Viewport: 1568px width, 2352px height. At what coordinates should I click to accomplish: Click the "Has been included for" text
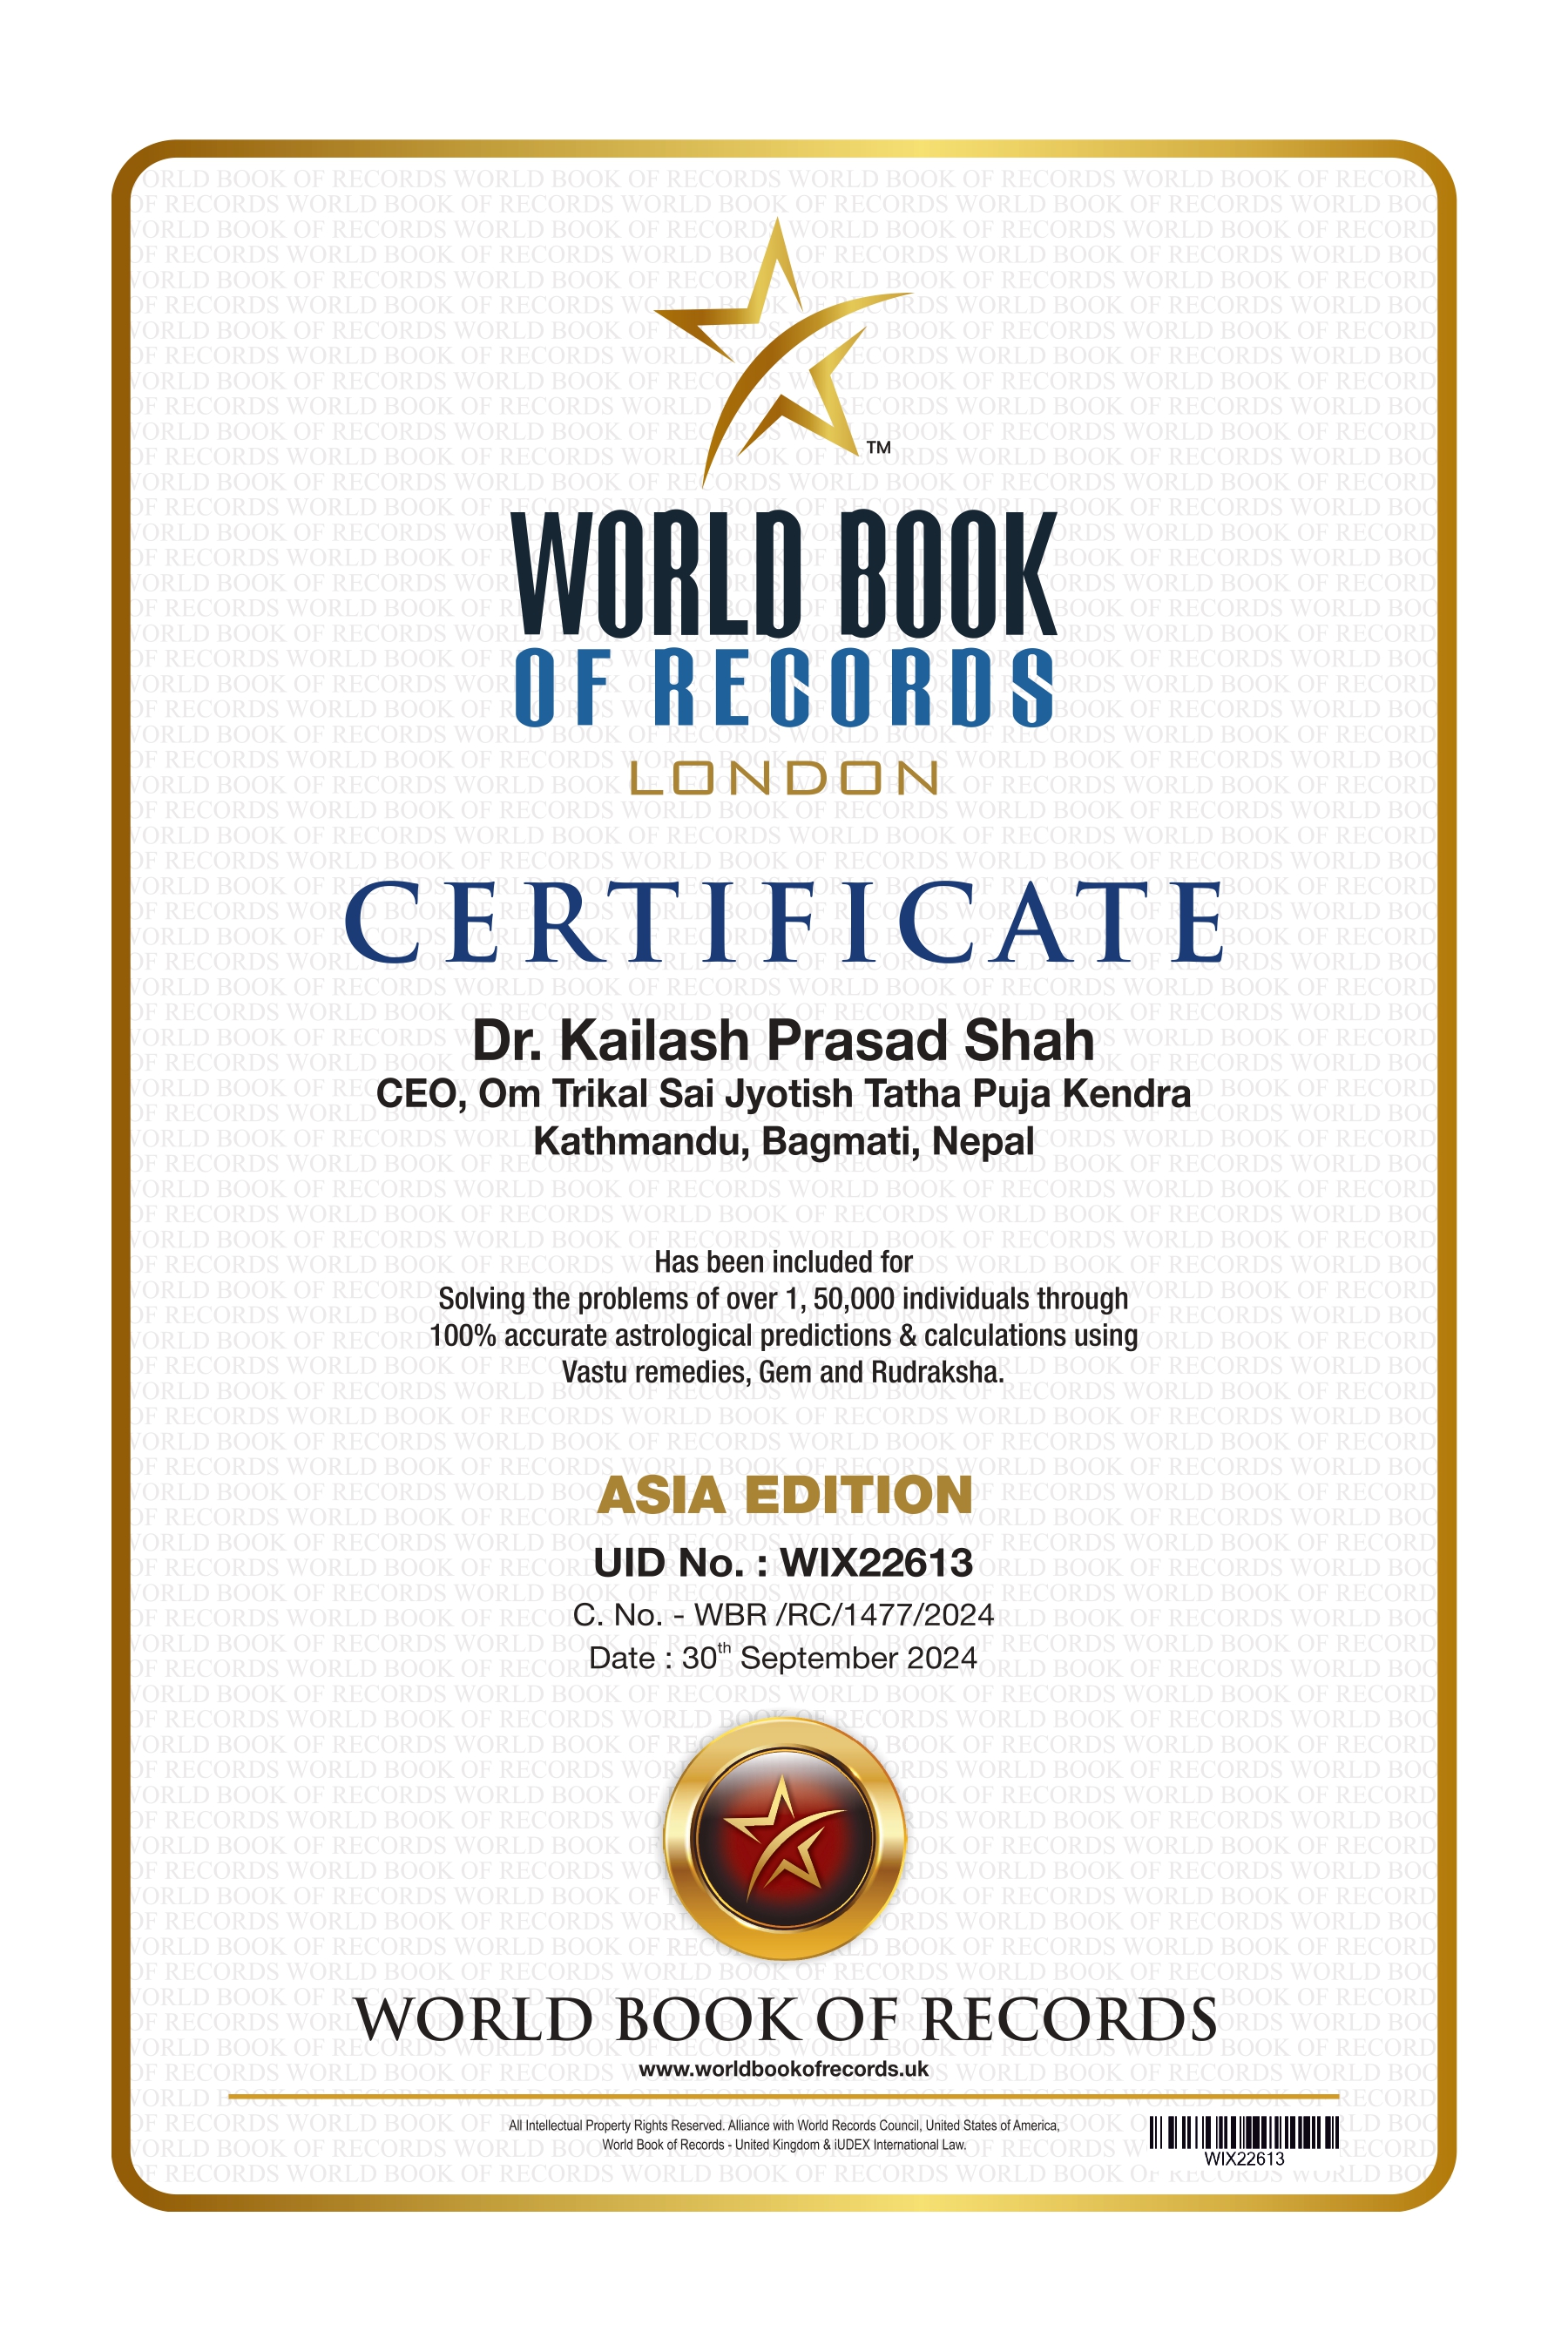click(783, 1262)
